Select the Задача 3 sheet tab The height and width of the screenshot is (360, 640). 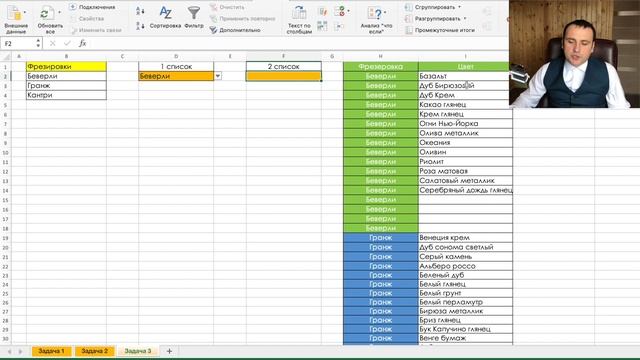pyautogui.click(x=138, y=351)
